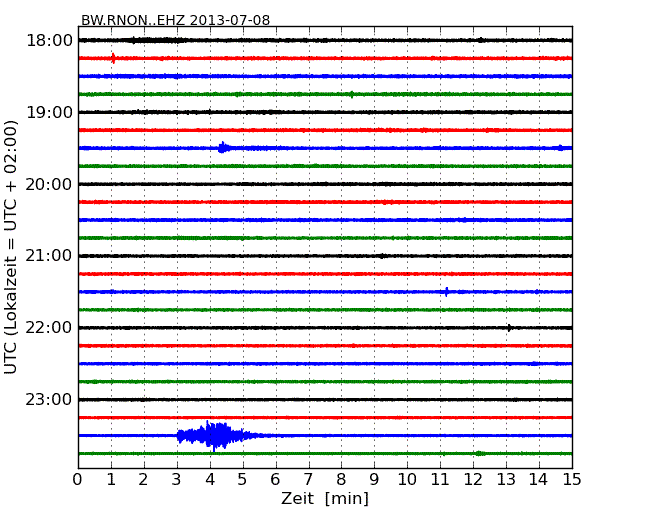The image size is (650, 520).
Task: Click the x-axis label Zeit [min]
Action: [x=325, y=498]
